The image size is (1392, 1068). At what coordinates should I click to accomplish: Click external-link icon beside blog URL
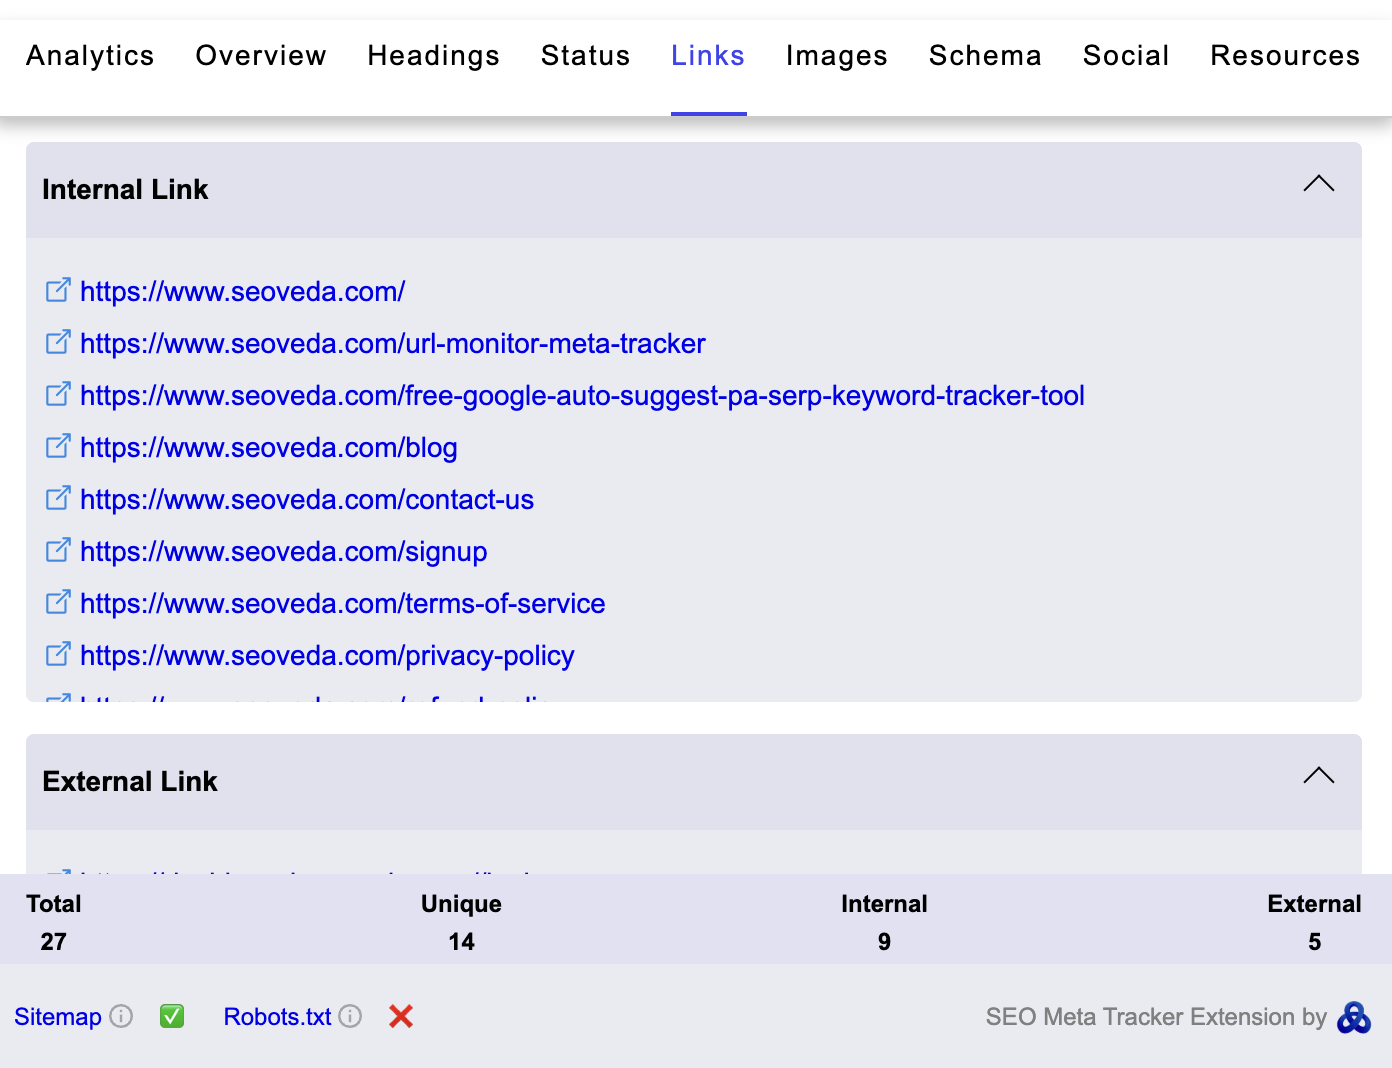(59, 446)
